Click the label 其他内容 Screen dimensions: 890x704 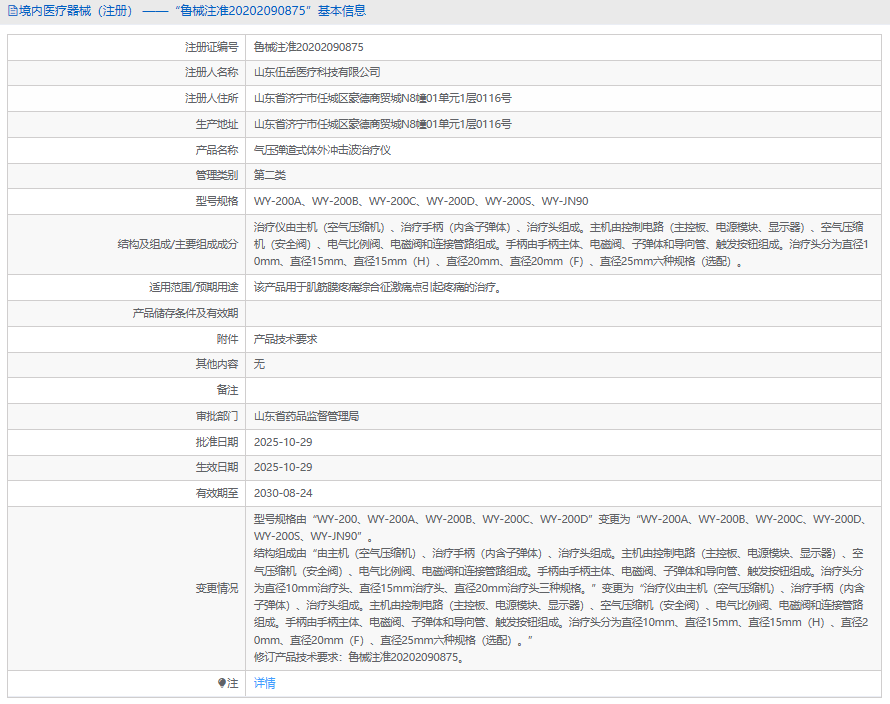tap(217, 364)
